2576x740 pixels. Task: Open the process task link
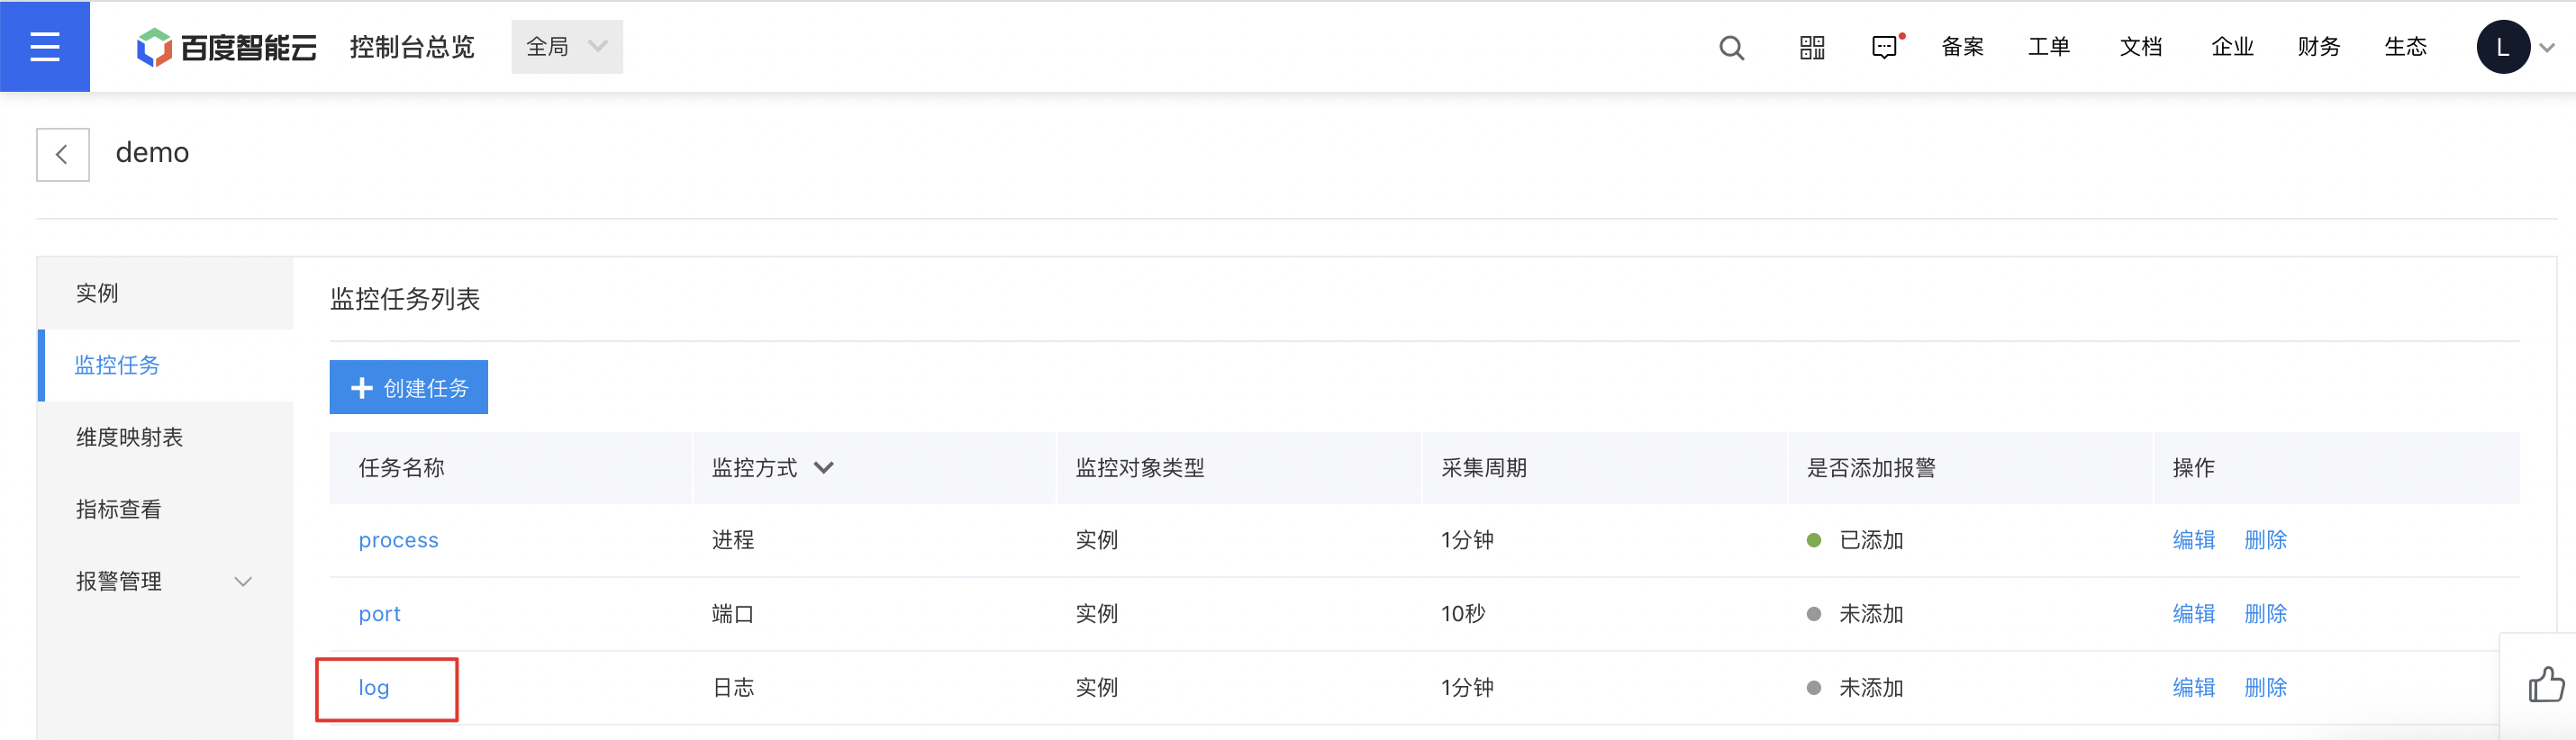(x=398, y=540)
